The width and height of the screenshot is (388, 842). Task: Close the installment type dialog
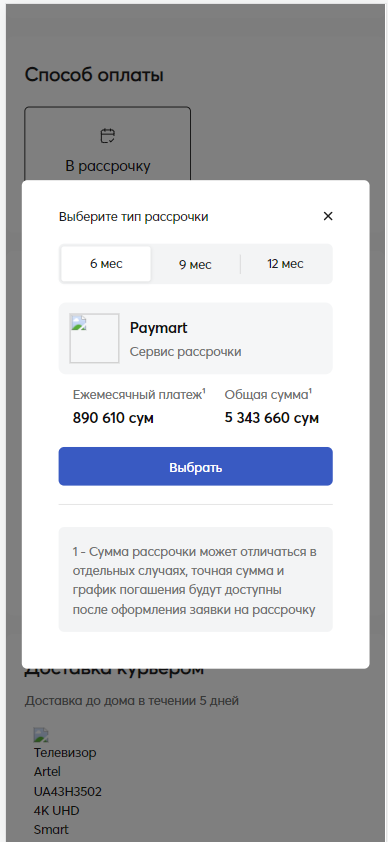328,216
